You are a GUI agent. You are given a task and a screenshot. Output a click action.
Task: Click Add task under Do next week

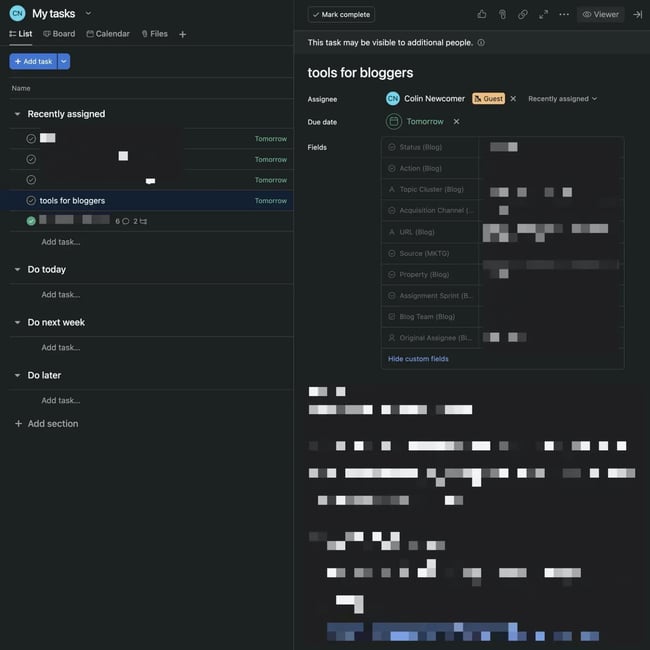pos(61,348)
